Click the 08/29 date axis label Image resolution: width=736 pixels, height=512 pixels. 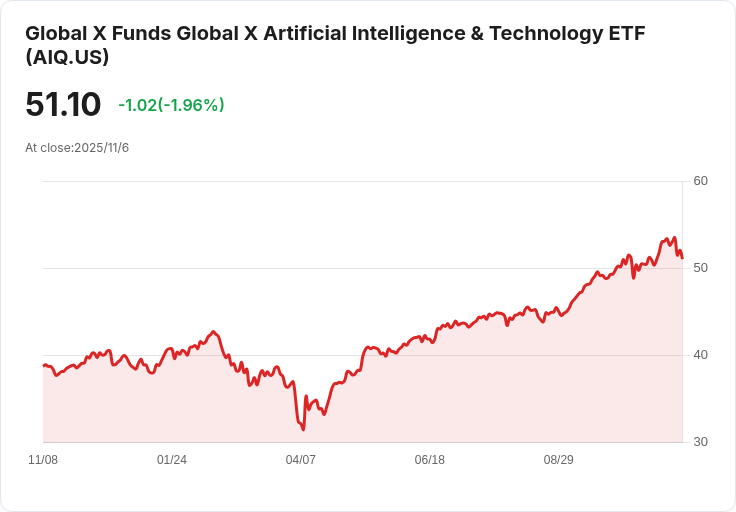(x=559, y=459)
